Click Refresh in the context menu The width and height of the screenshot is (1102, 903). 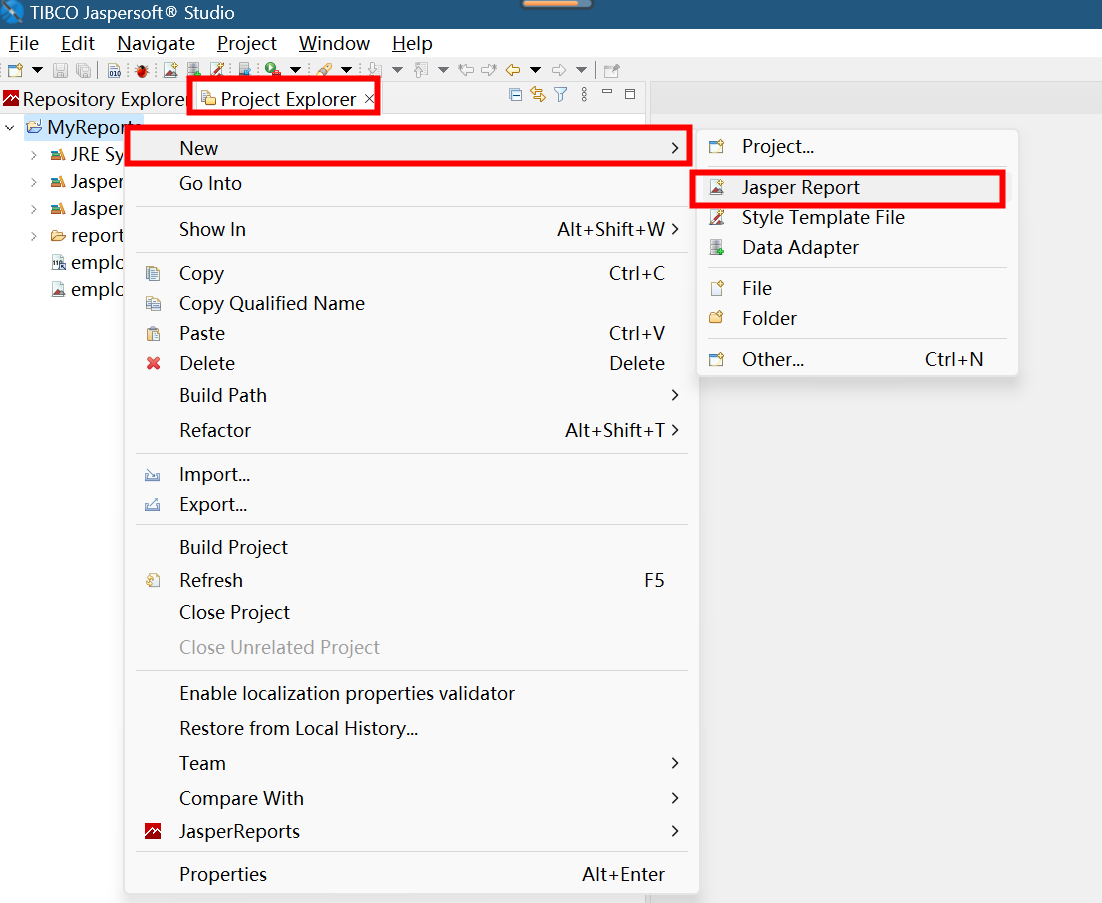(x=211, y=581)
